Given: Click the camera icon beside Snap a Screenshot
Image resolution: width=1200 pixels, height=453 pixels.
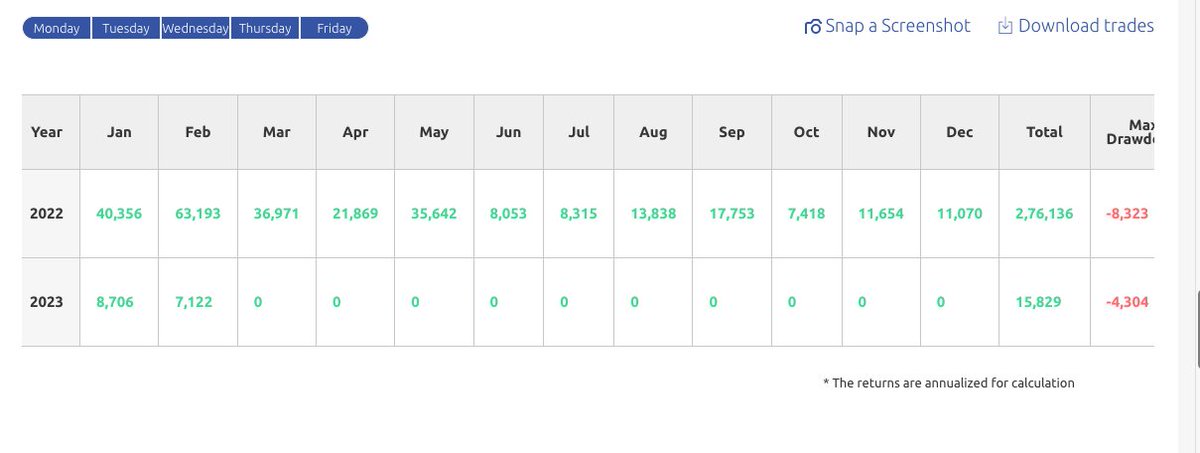Looking at the screenshot, I should pos(813,27).
